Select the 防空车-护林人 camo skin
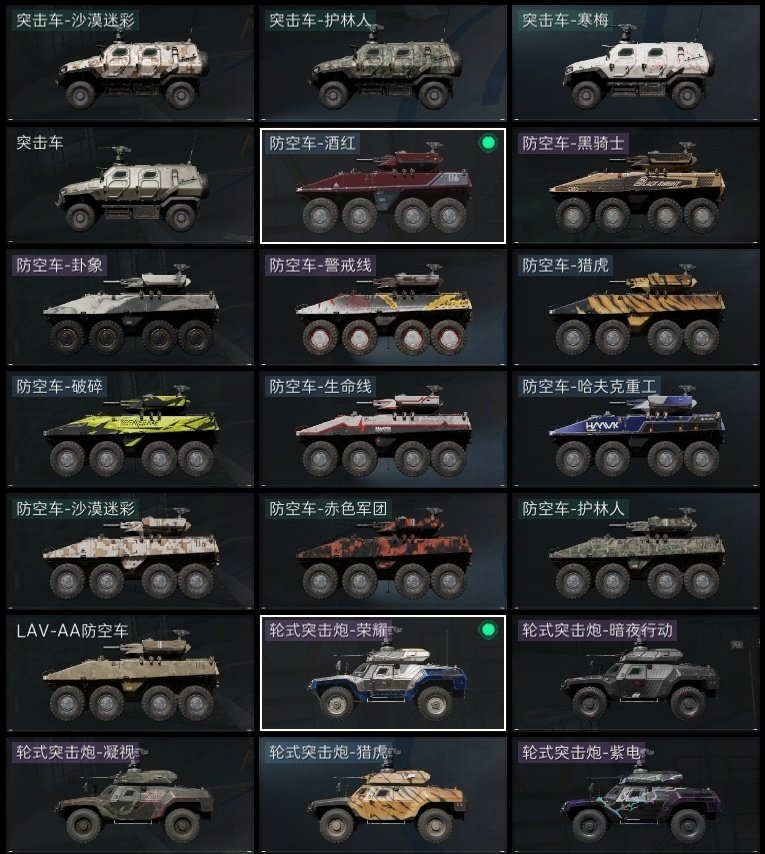 tap(635, 551)
